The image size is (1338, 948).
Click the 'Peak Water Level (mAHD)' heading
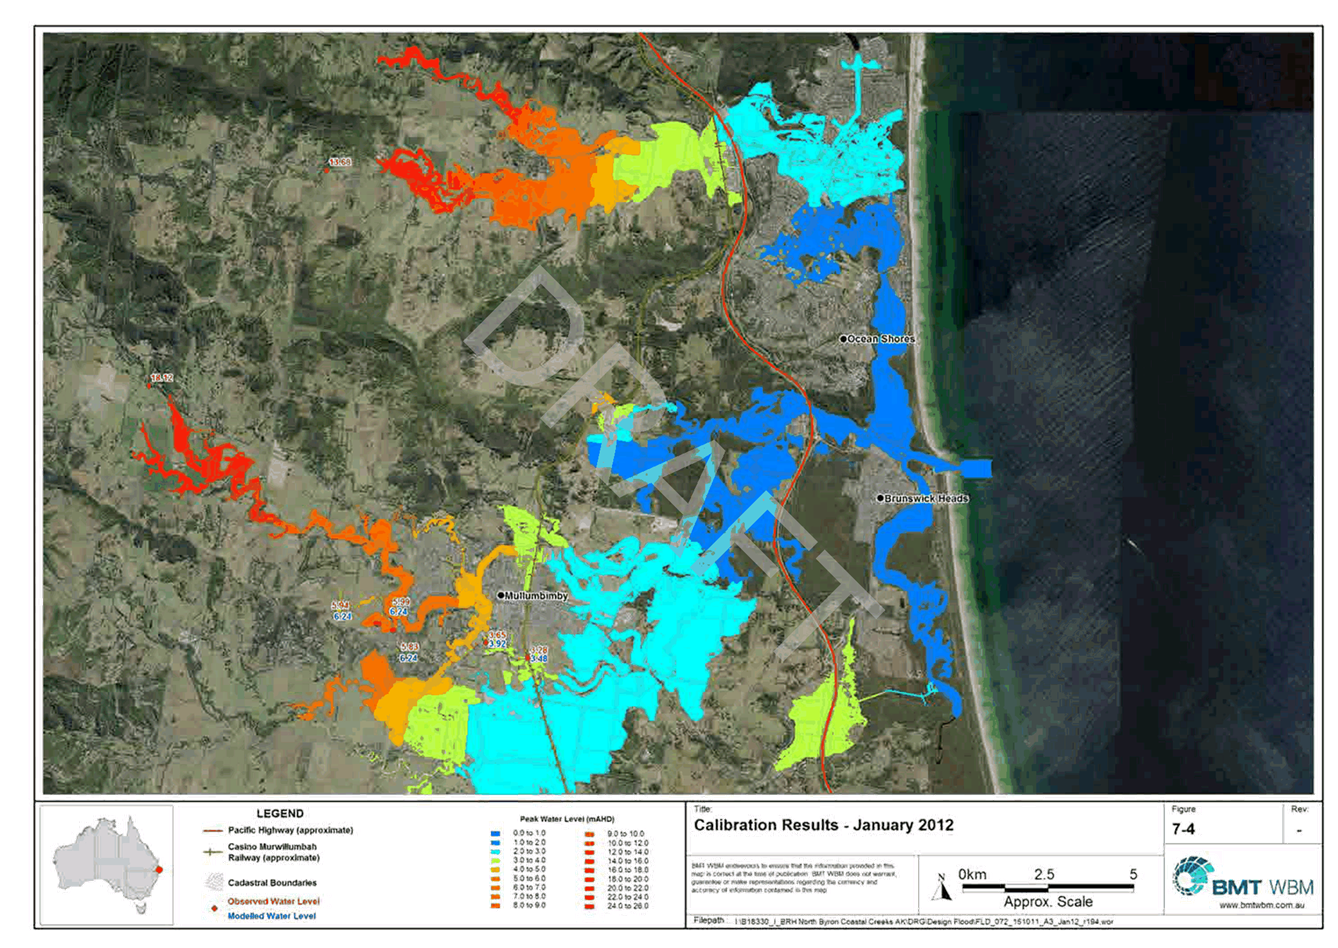click(567, 819)
